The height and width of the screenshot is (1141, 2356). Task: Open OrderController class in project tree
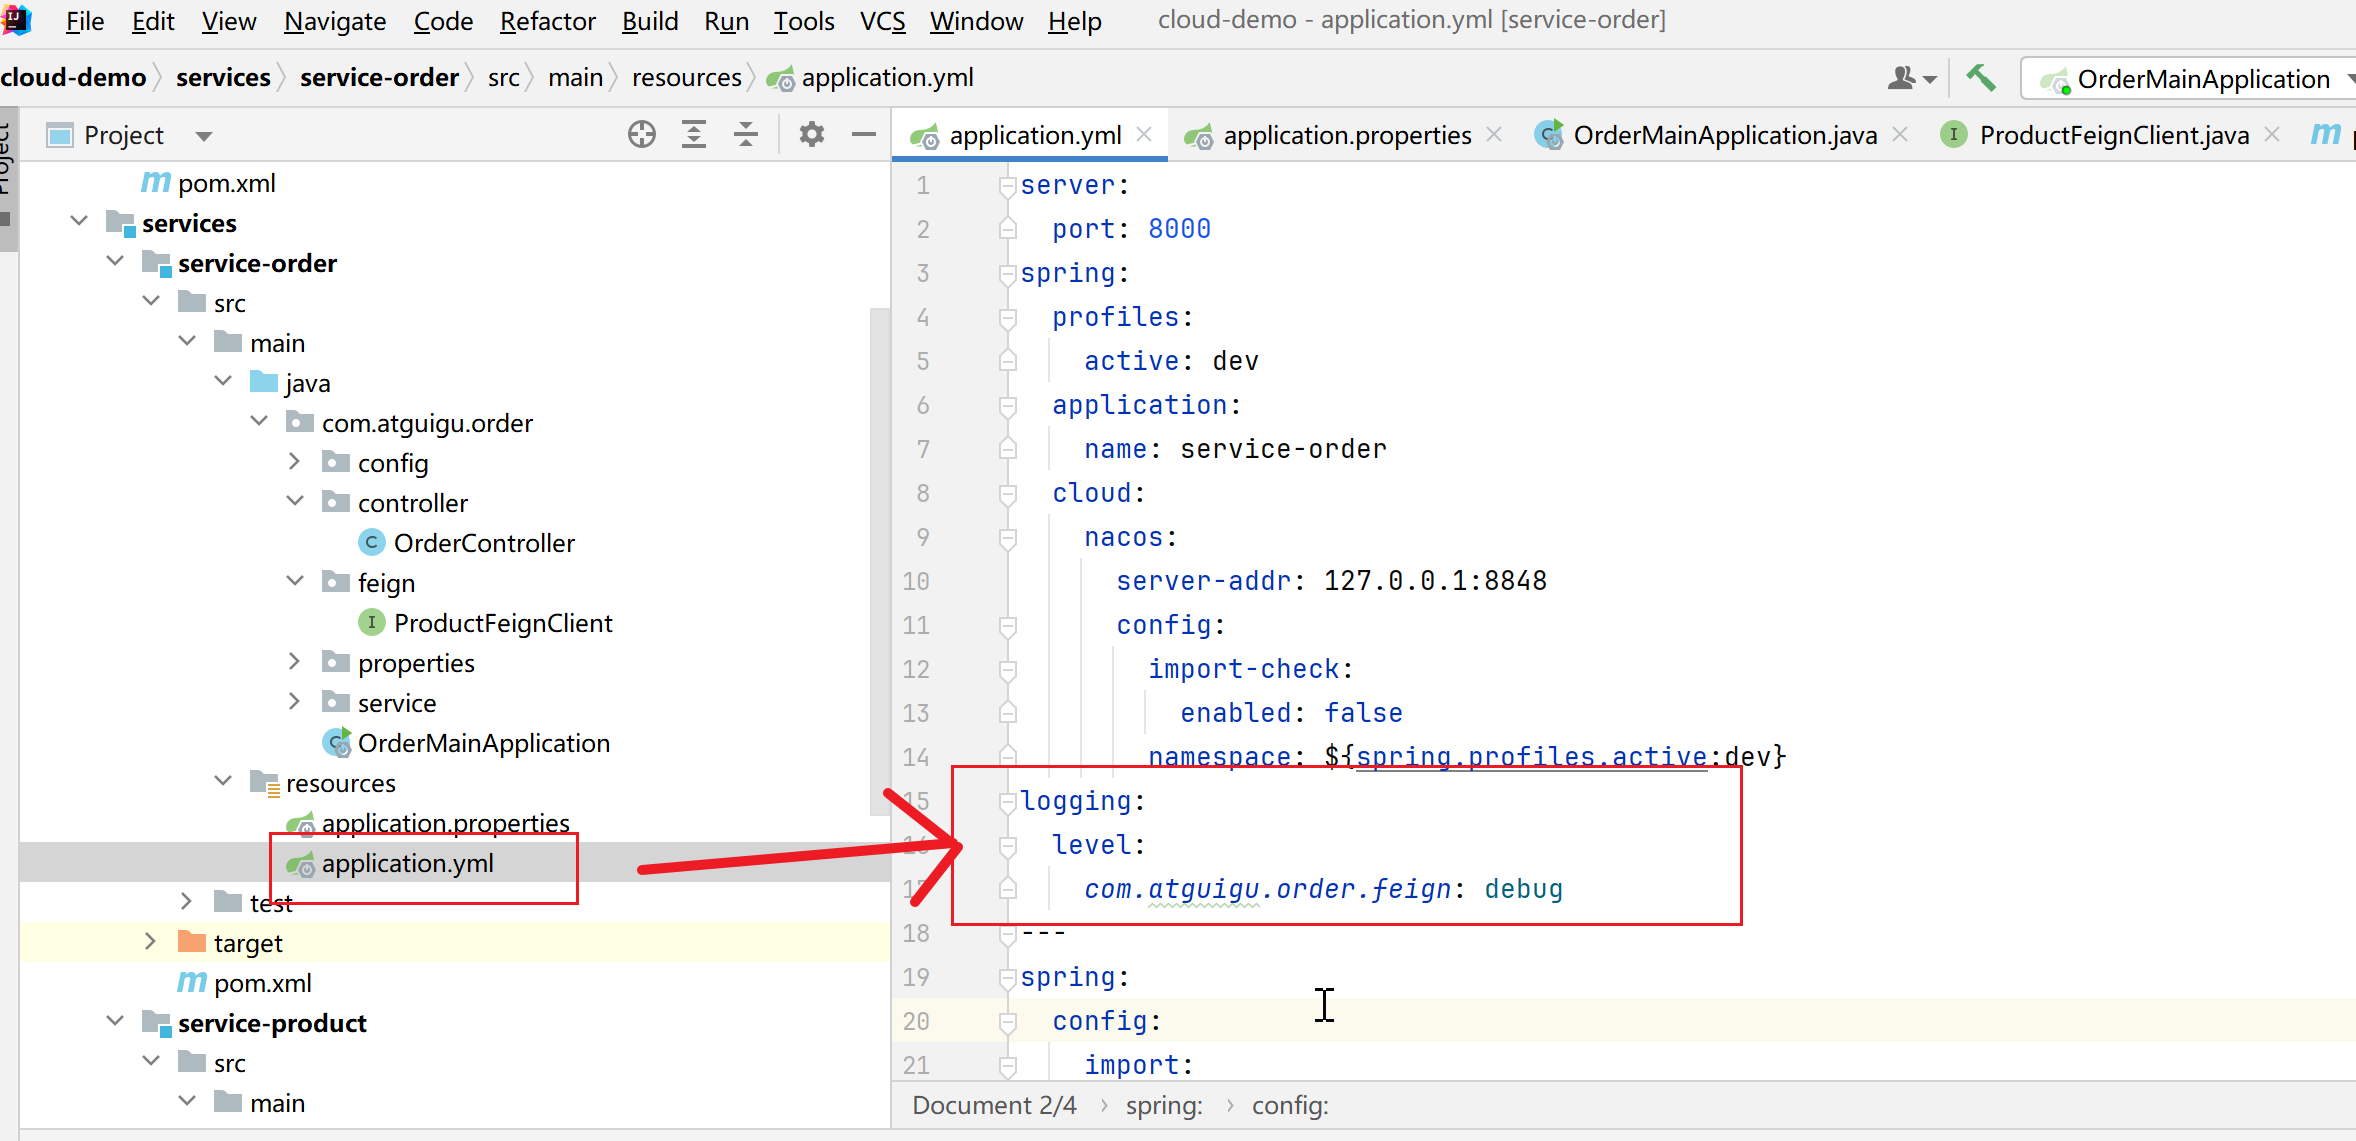(x=483, y=543)
